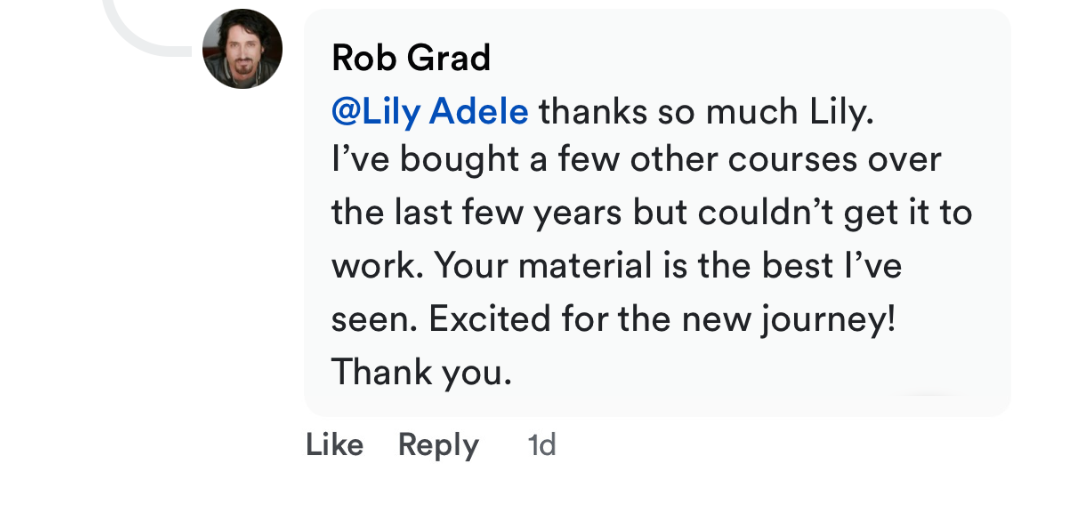This screenshot has height=518, width=1080.
Task: Click the @Lily Adele mention link
Action: click(x=429, y=111)
